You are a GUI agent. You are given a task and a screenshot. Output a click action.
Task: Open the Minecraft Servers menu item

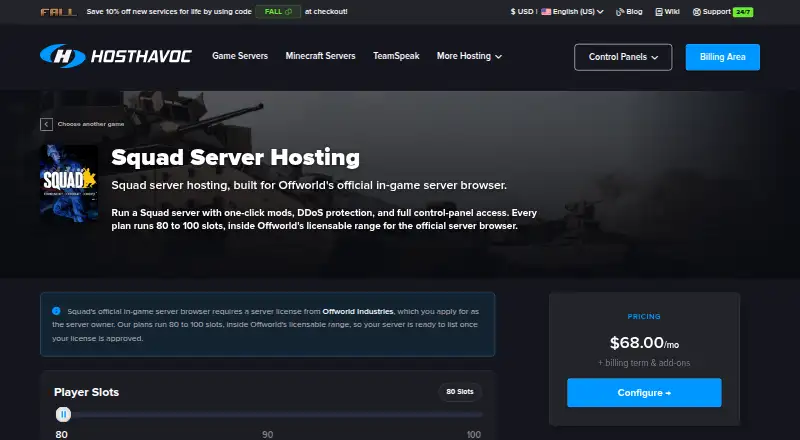[320, 56]
